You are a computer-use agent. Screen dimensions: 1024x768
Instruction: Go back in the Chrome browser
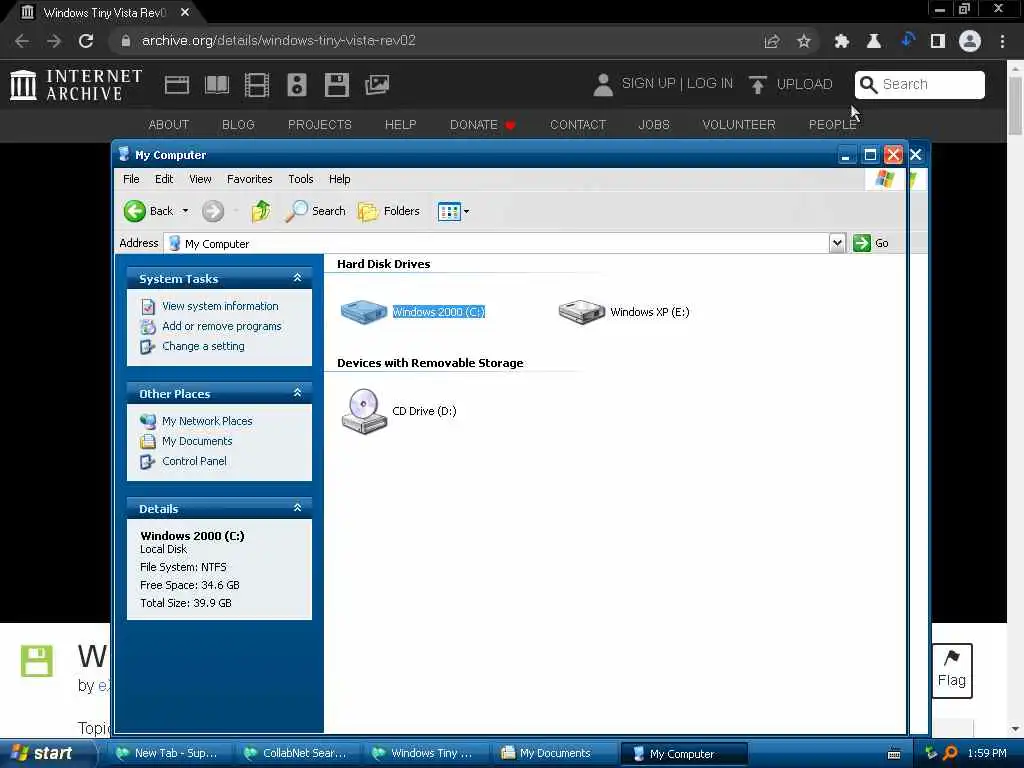point(22,41)
